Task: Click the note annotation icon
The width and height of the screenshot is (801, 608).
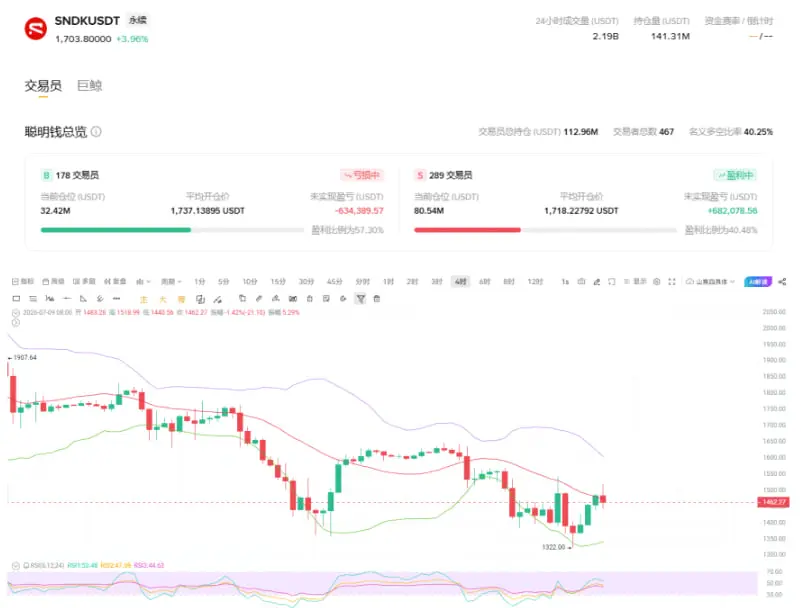Action: [326, 298]
